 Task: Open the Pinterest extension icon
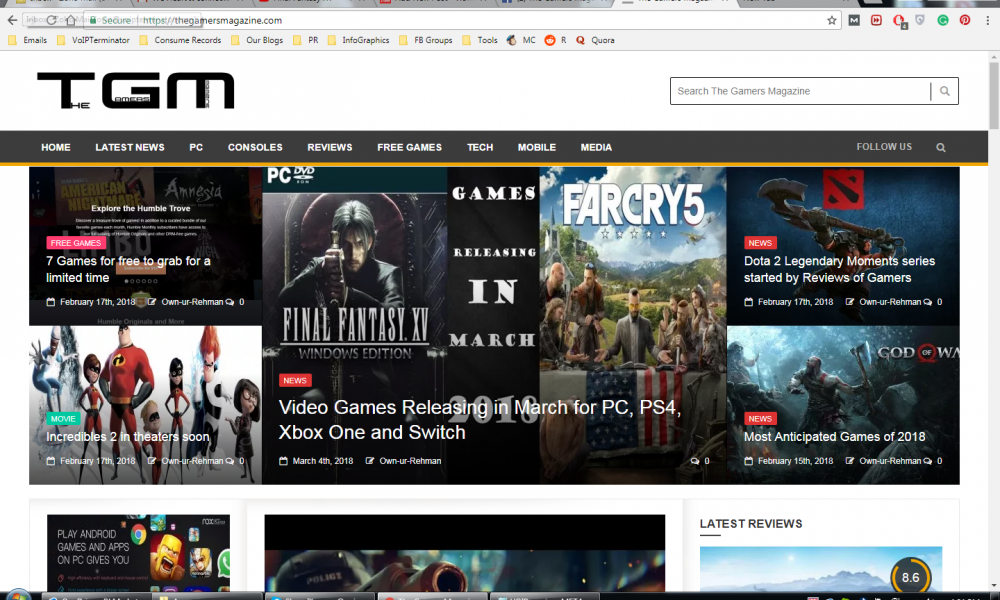coord(965,20)
